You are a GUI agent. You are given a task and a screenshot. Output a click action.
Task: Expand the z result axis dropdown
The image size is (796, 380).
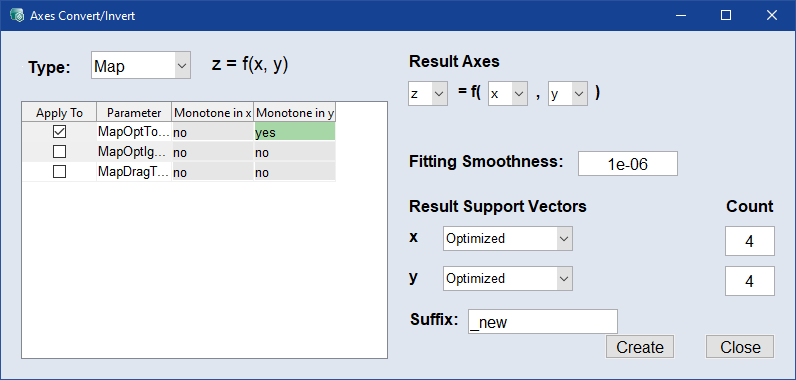428,93
